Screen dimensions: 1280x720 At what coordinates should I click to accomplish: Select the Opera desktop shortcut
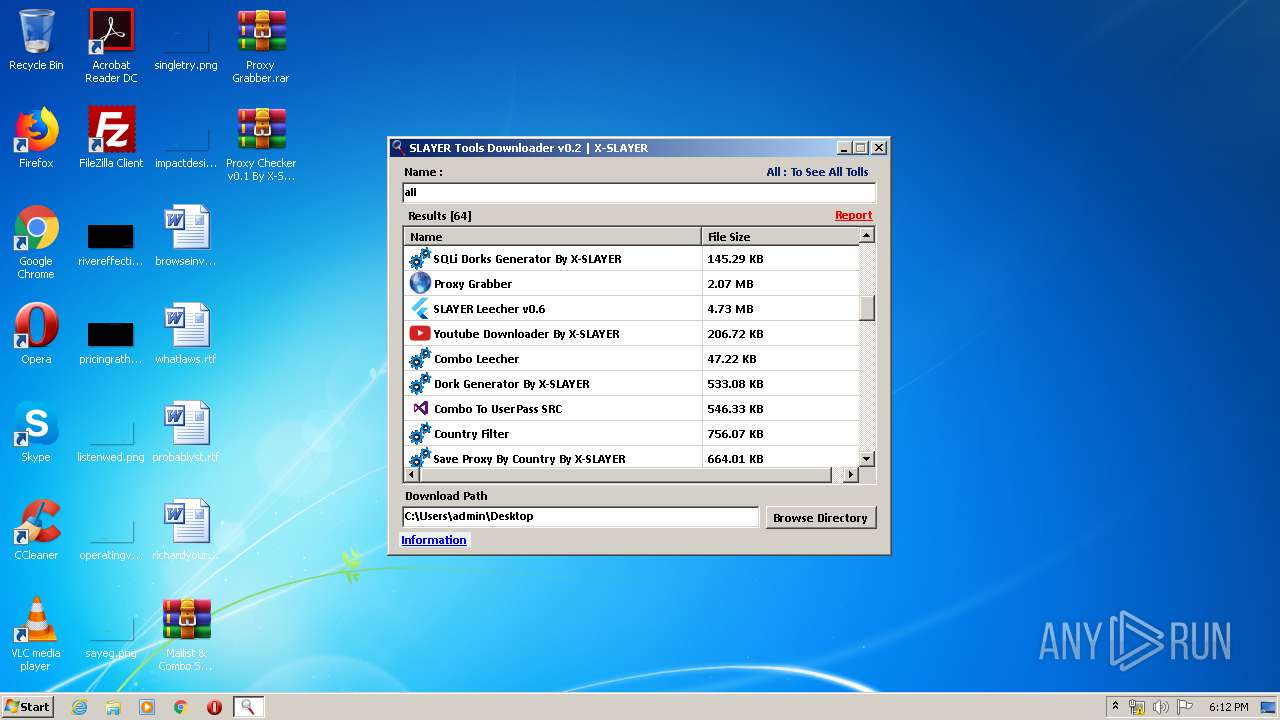click(36, 334)
